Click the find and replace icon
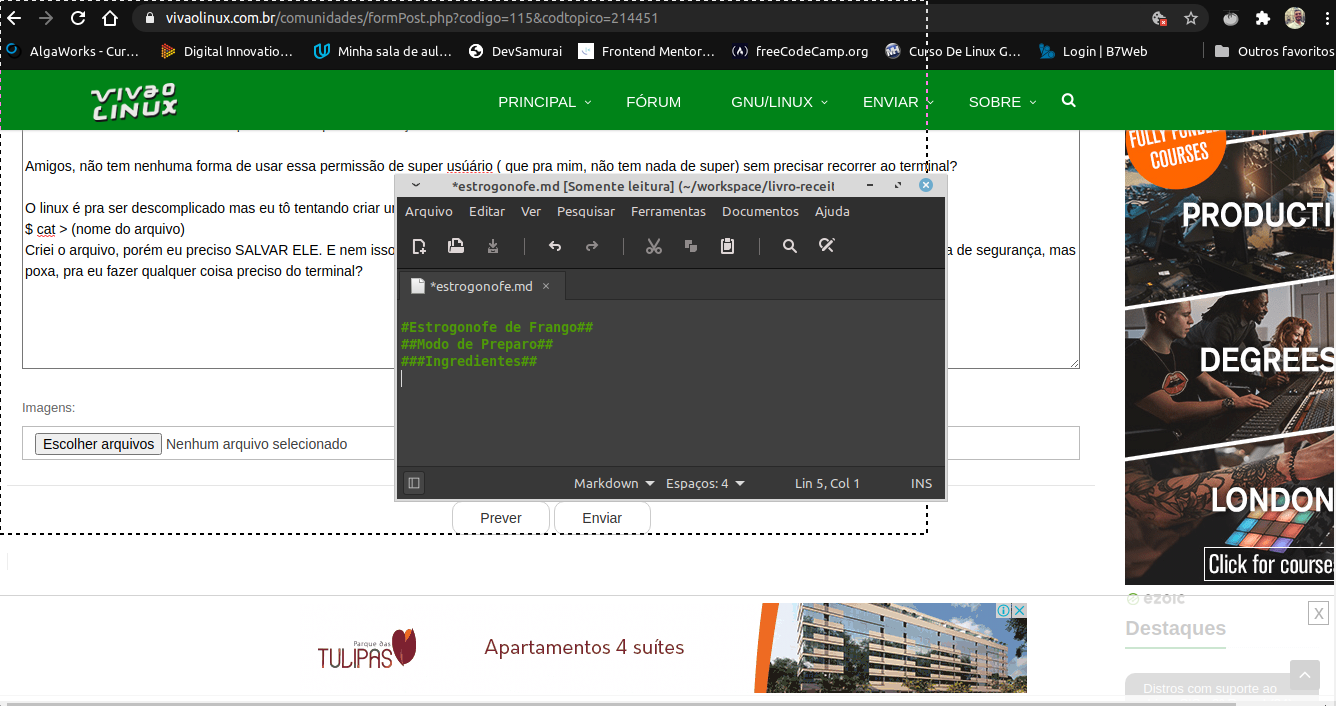The image size is (1336, 706). [827, 246]
